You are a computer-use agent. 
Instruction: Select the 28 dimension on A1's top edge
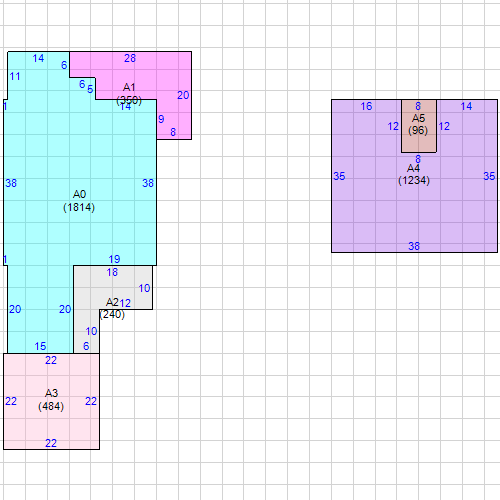130,58
